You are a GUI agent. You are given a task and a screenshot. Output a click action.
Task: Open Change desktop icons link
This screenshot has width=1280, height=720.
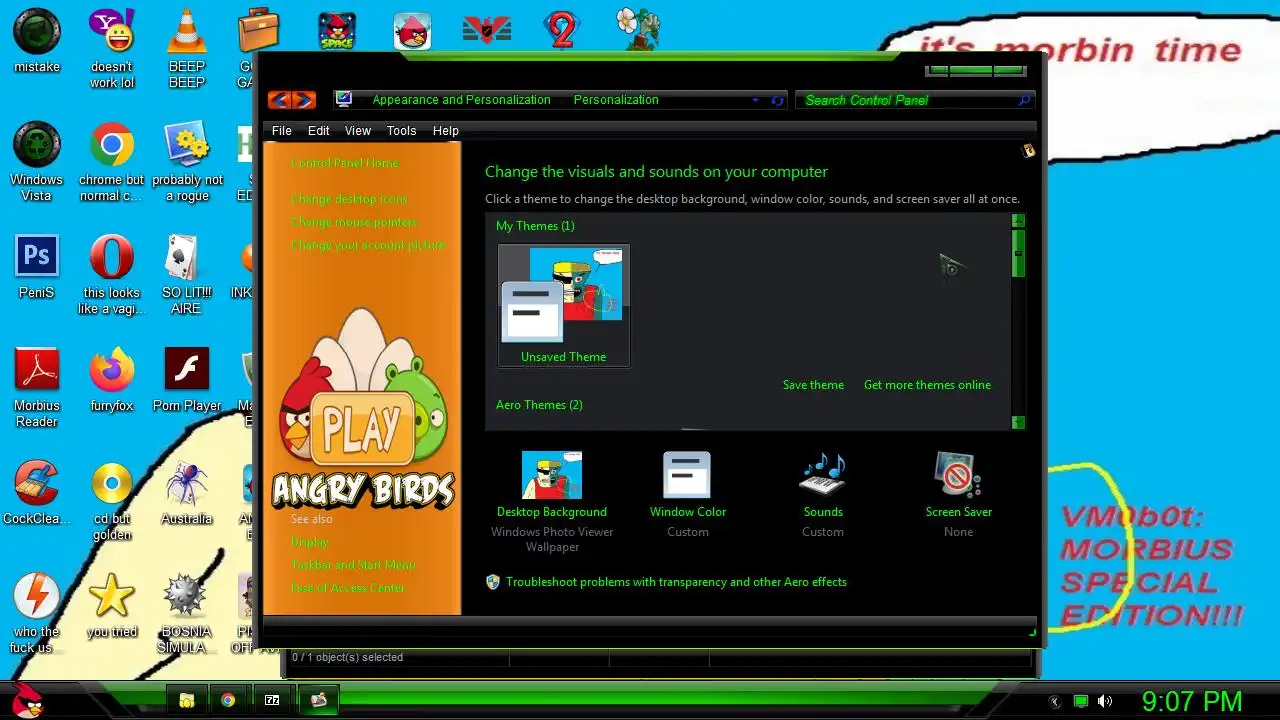pyautogui.click(x=349, y=199)
